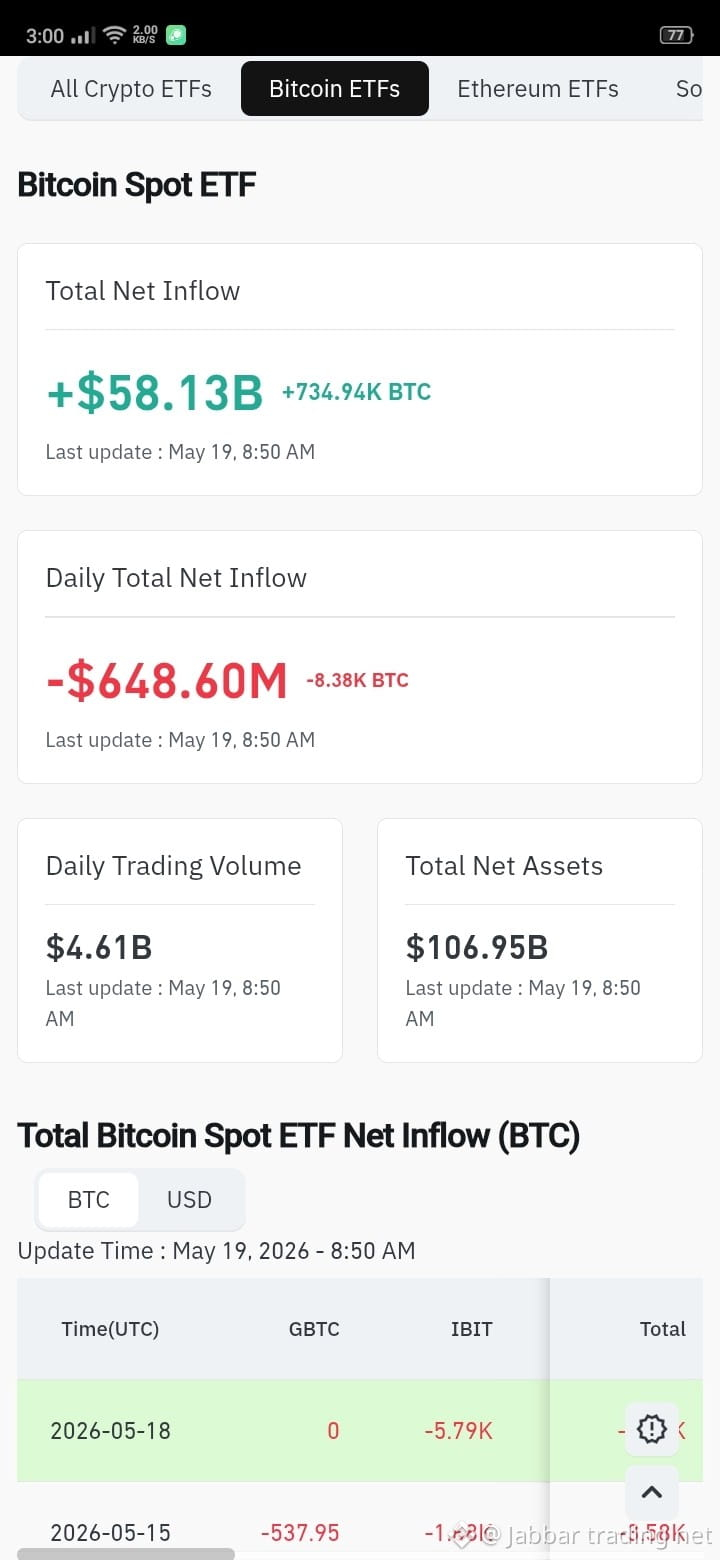The image size is (720, 1560).
Task: Switch inflow table to BTC units
Action: [x=89, y=1200]
